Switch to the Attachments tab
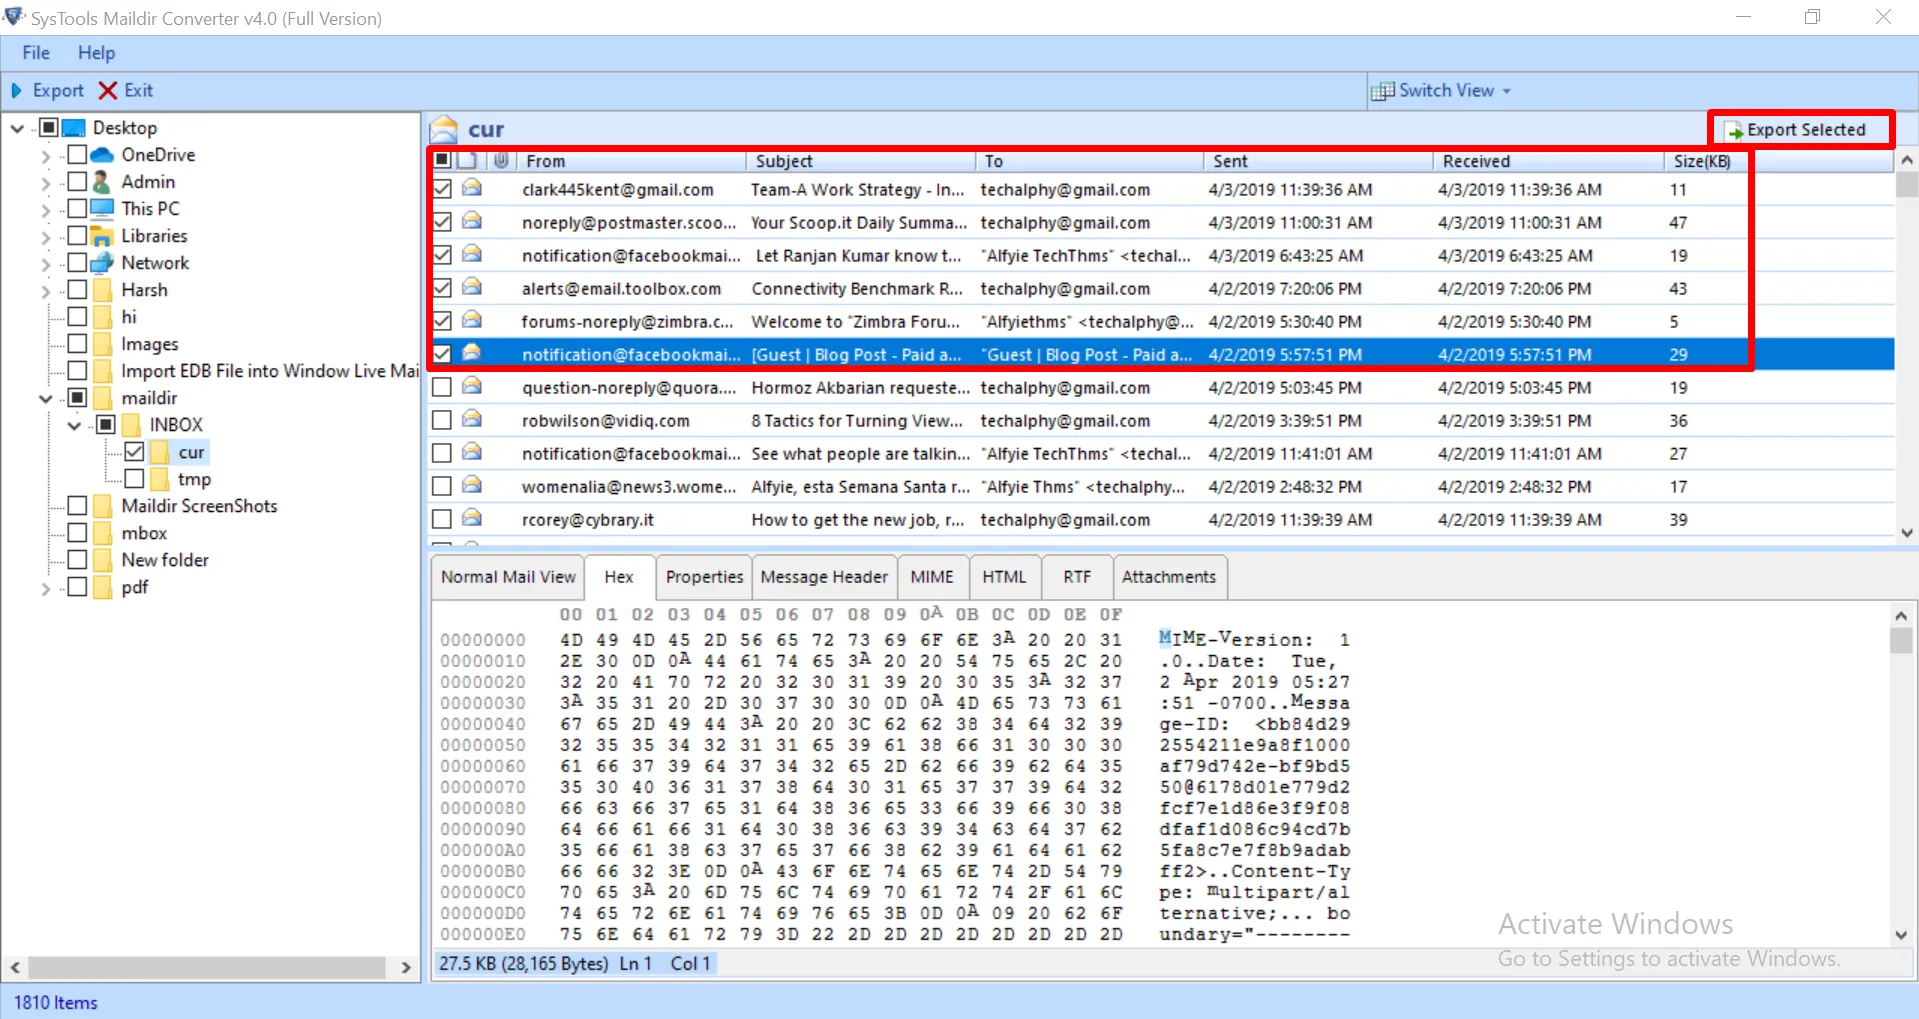The height and width of the screenshot is (1019, 1919). 1169,577
